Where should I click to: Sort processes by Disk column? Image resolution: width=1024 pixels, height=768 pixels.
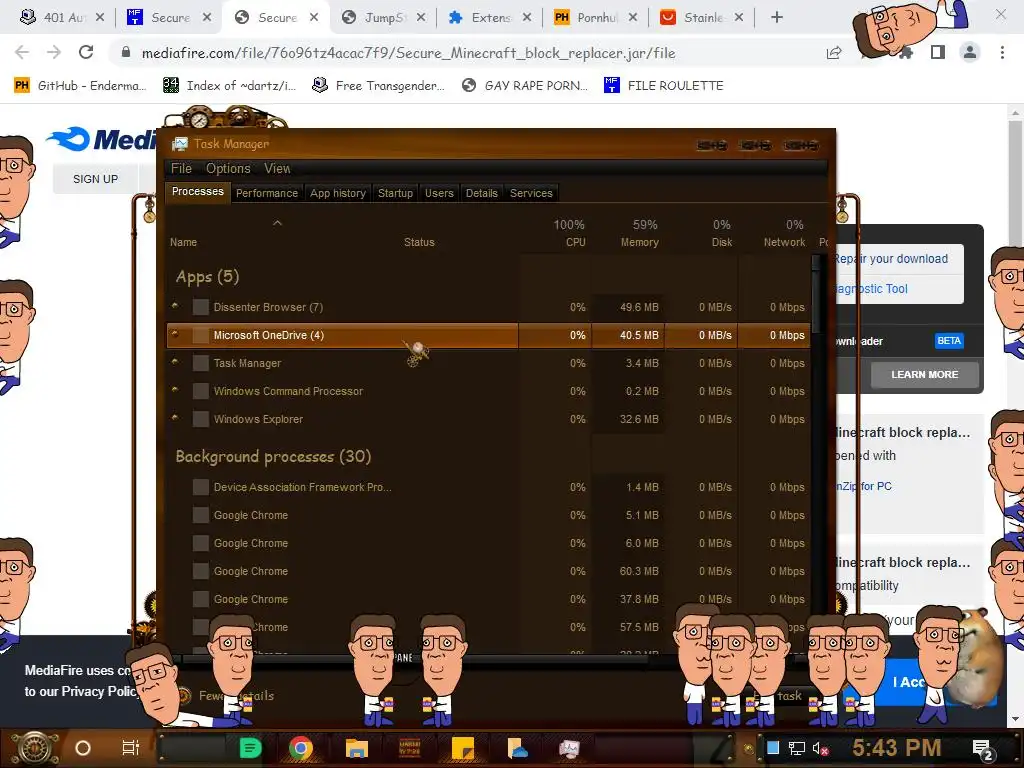tap(722, 242)
